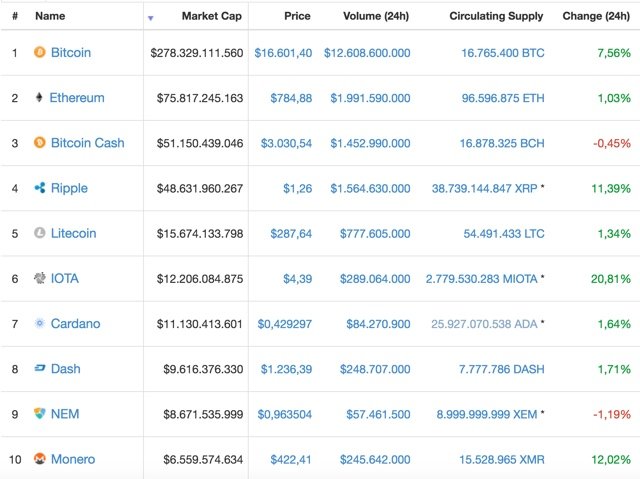Open the NEM link
The height and width of the screenshot is (479, 640).
(65, 414)
